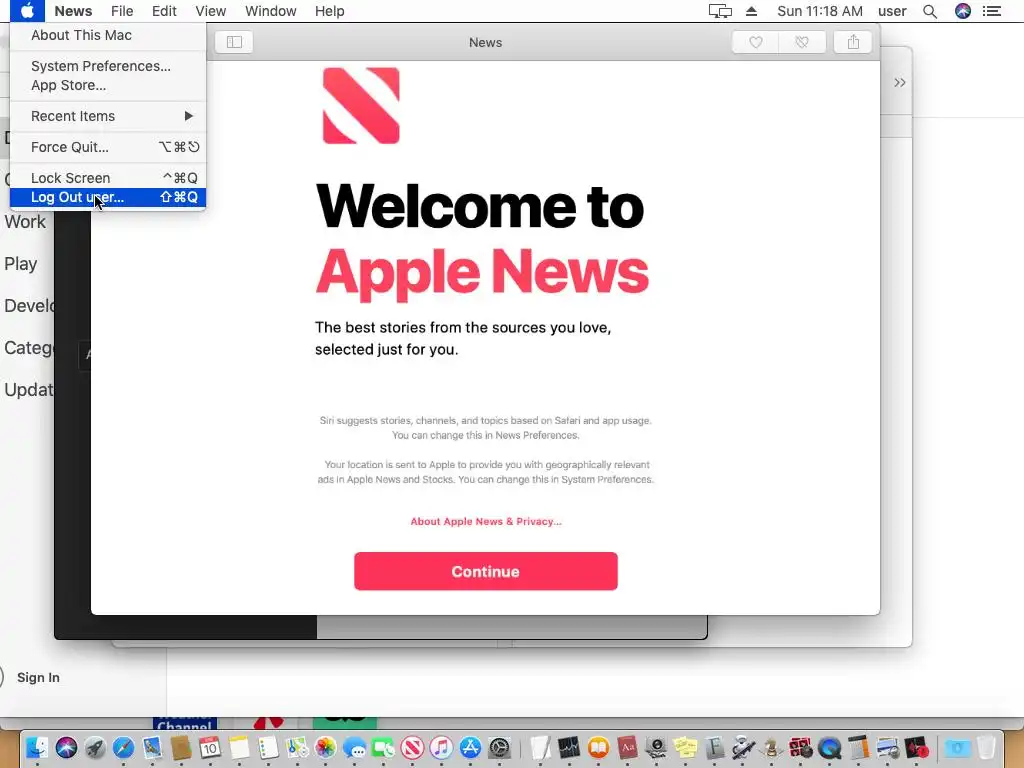The height and width of the screenshot is (768, 1024).
Task: Open App Store icon in Dock
Action: pos(470,748)
